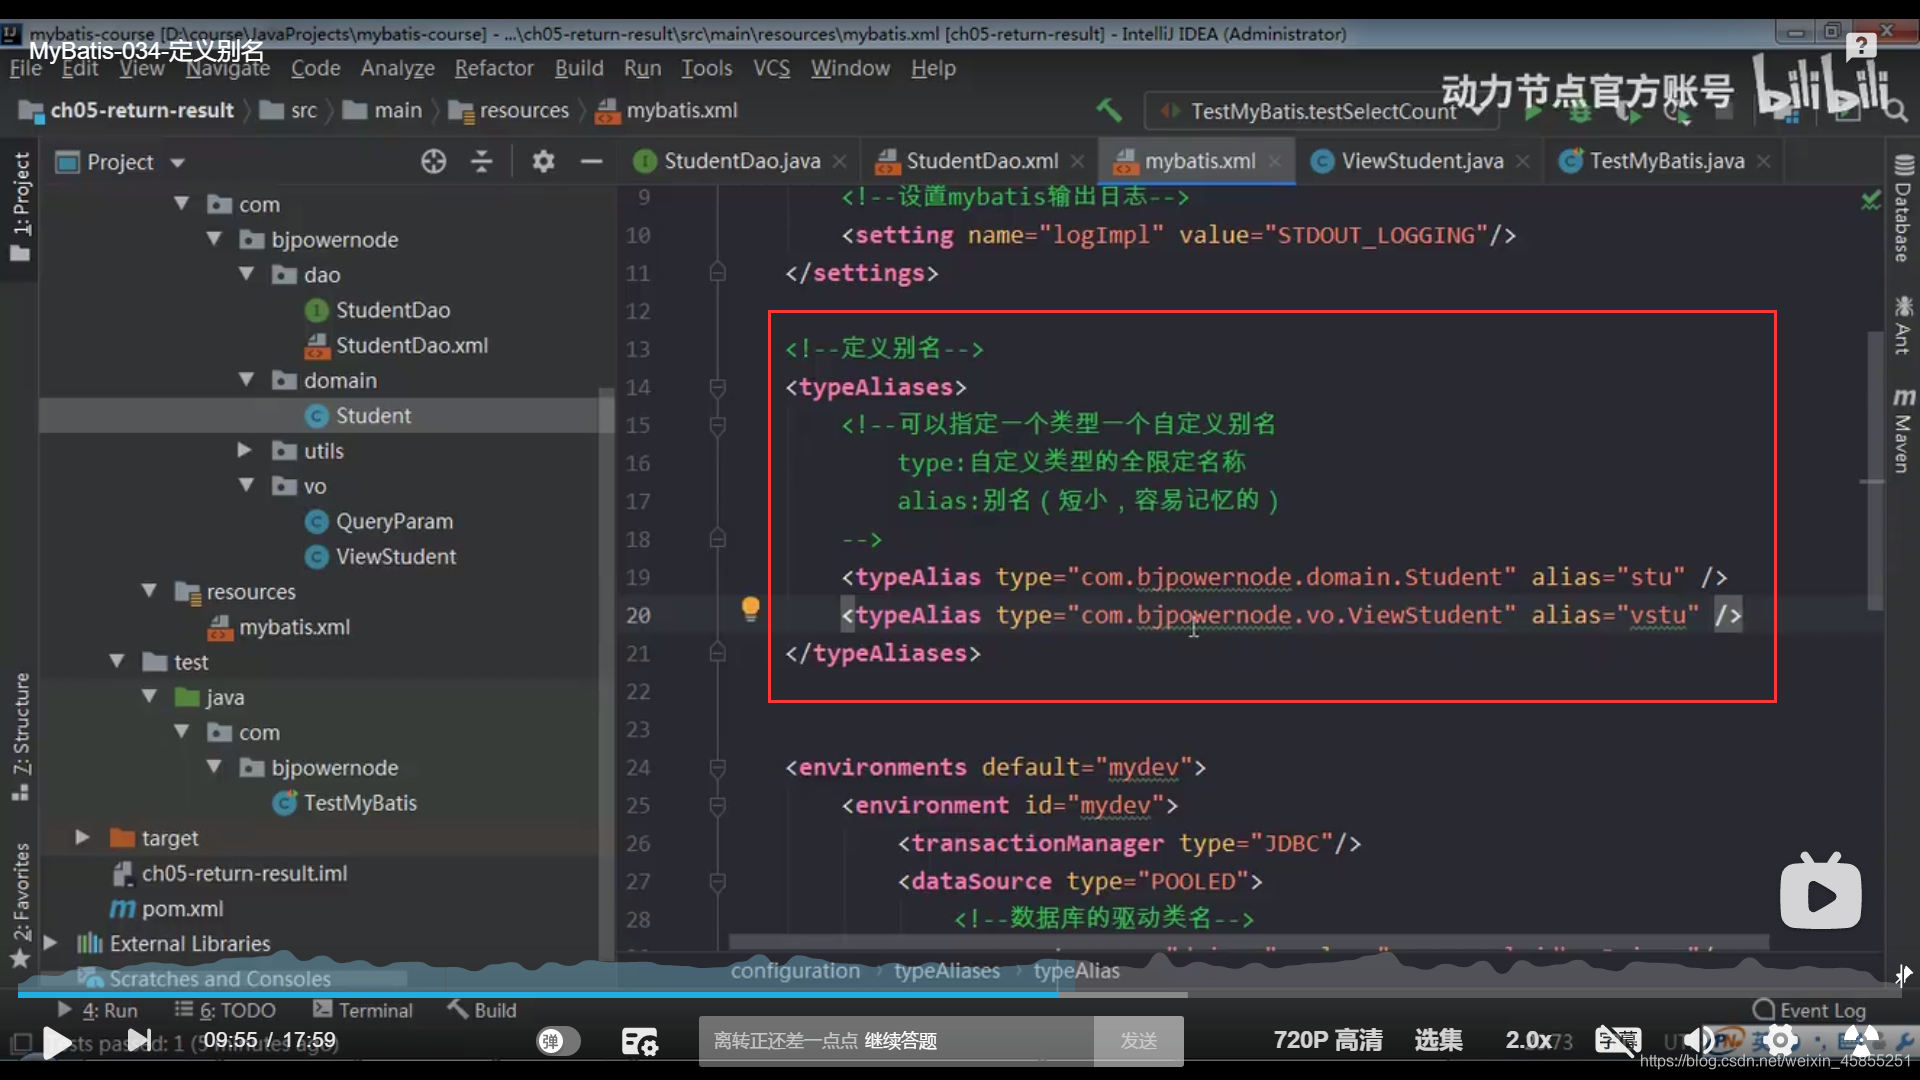Click the green inspection checkmark in editor corner

(x=1870, y=199)
